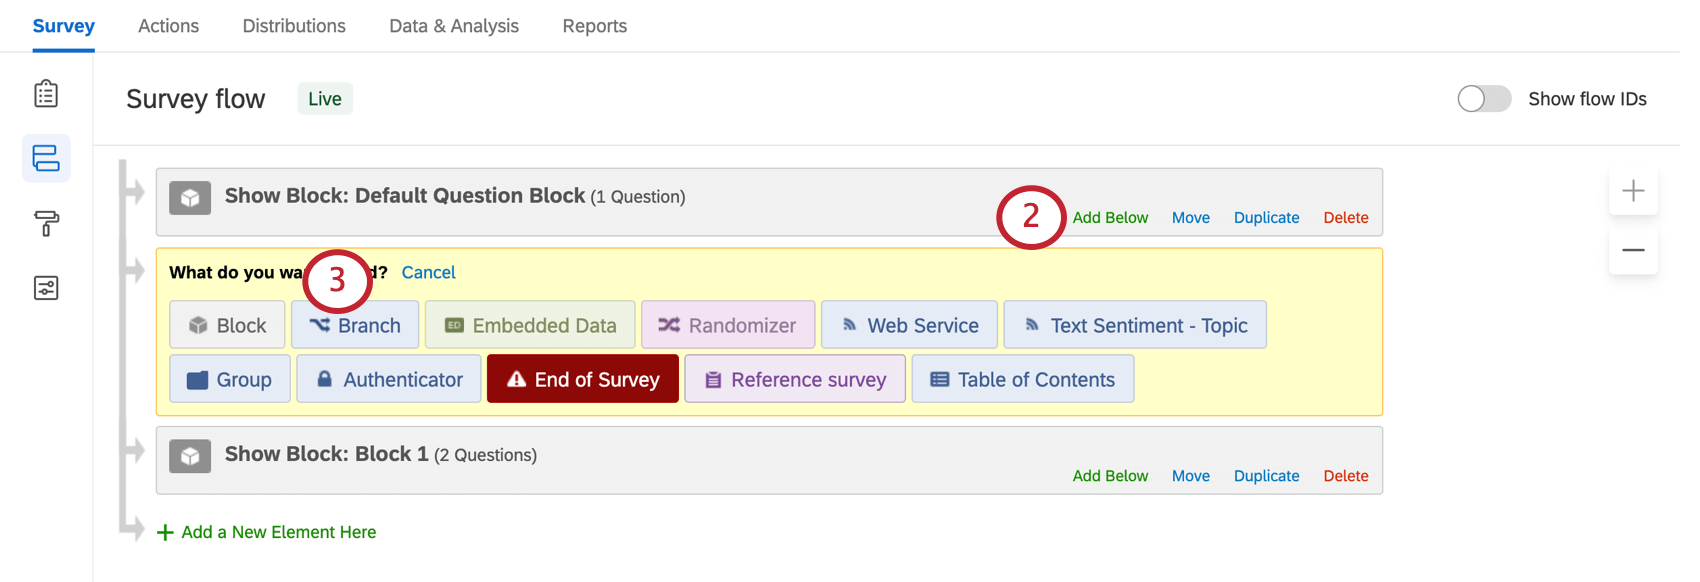Switch to the Actions tab
Image resolution: width=1700 pixels, height=582 pixels.
(168, 26)
